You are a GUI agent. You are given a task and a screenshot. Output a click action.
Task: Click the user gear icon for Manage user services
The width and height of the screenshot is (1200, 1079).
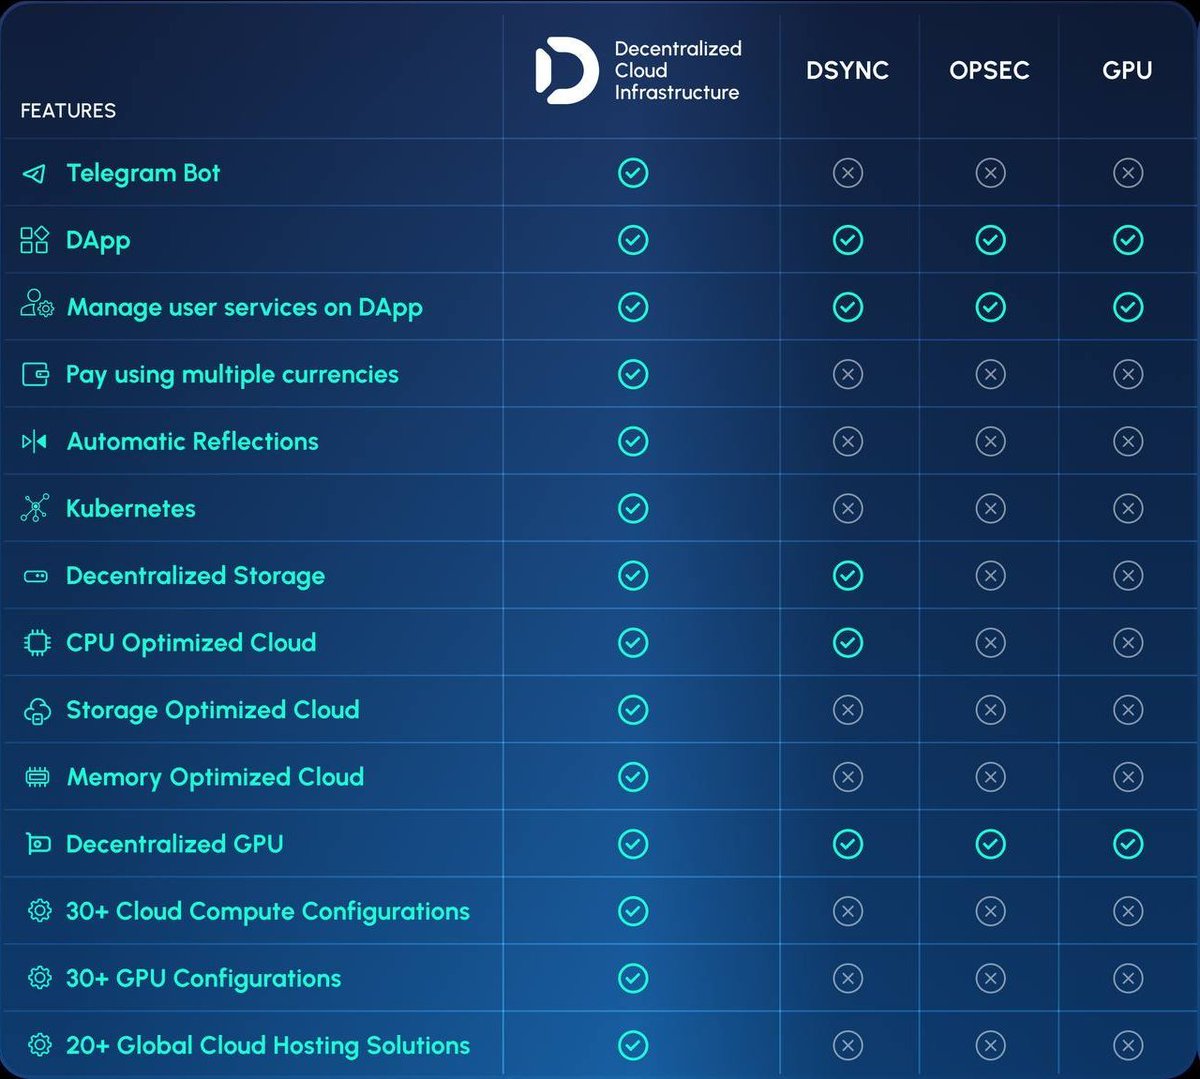click(x=37, y=304)
